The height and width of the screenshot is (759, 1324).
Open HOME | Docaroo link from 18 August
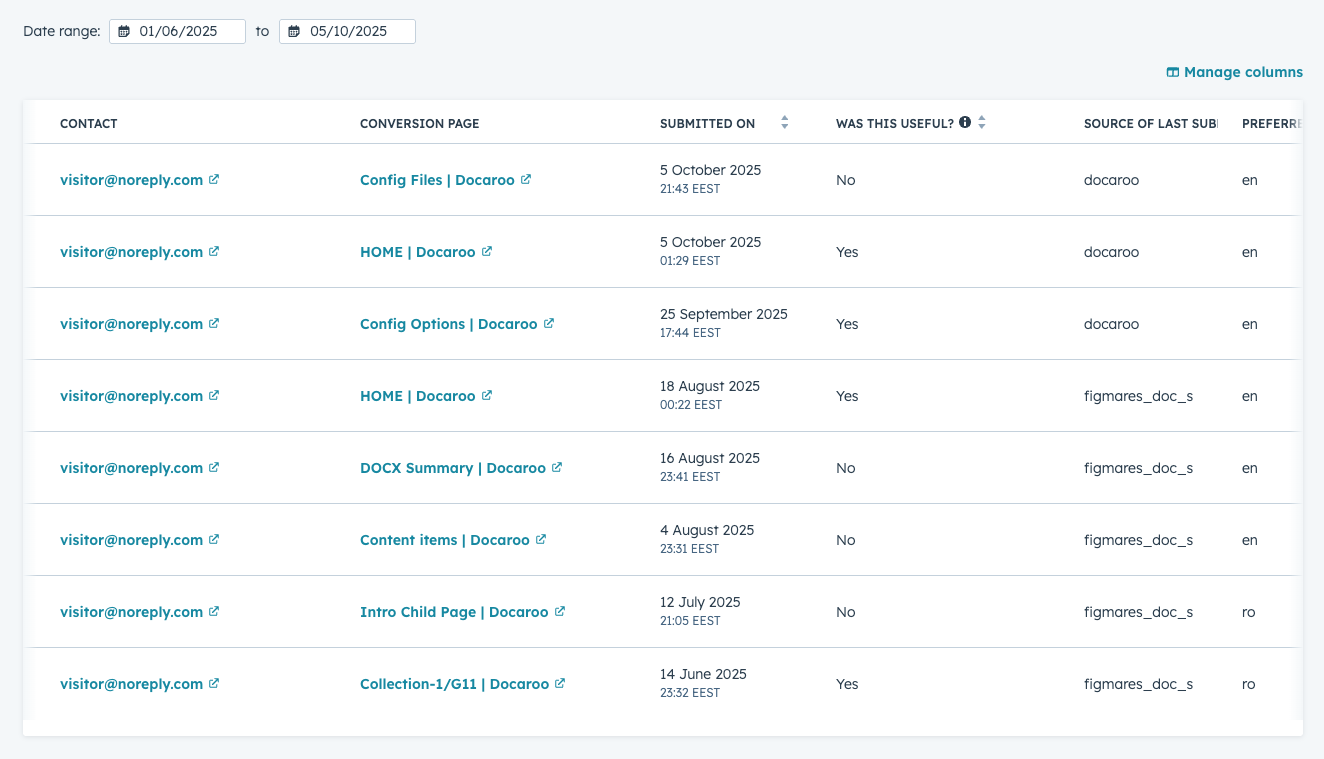417,396
